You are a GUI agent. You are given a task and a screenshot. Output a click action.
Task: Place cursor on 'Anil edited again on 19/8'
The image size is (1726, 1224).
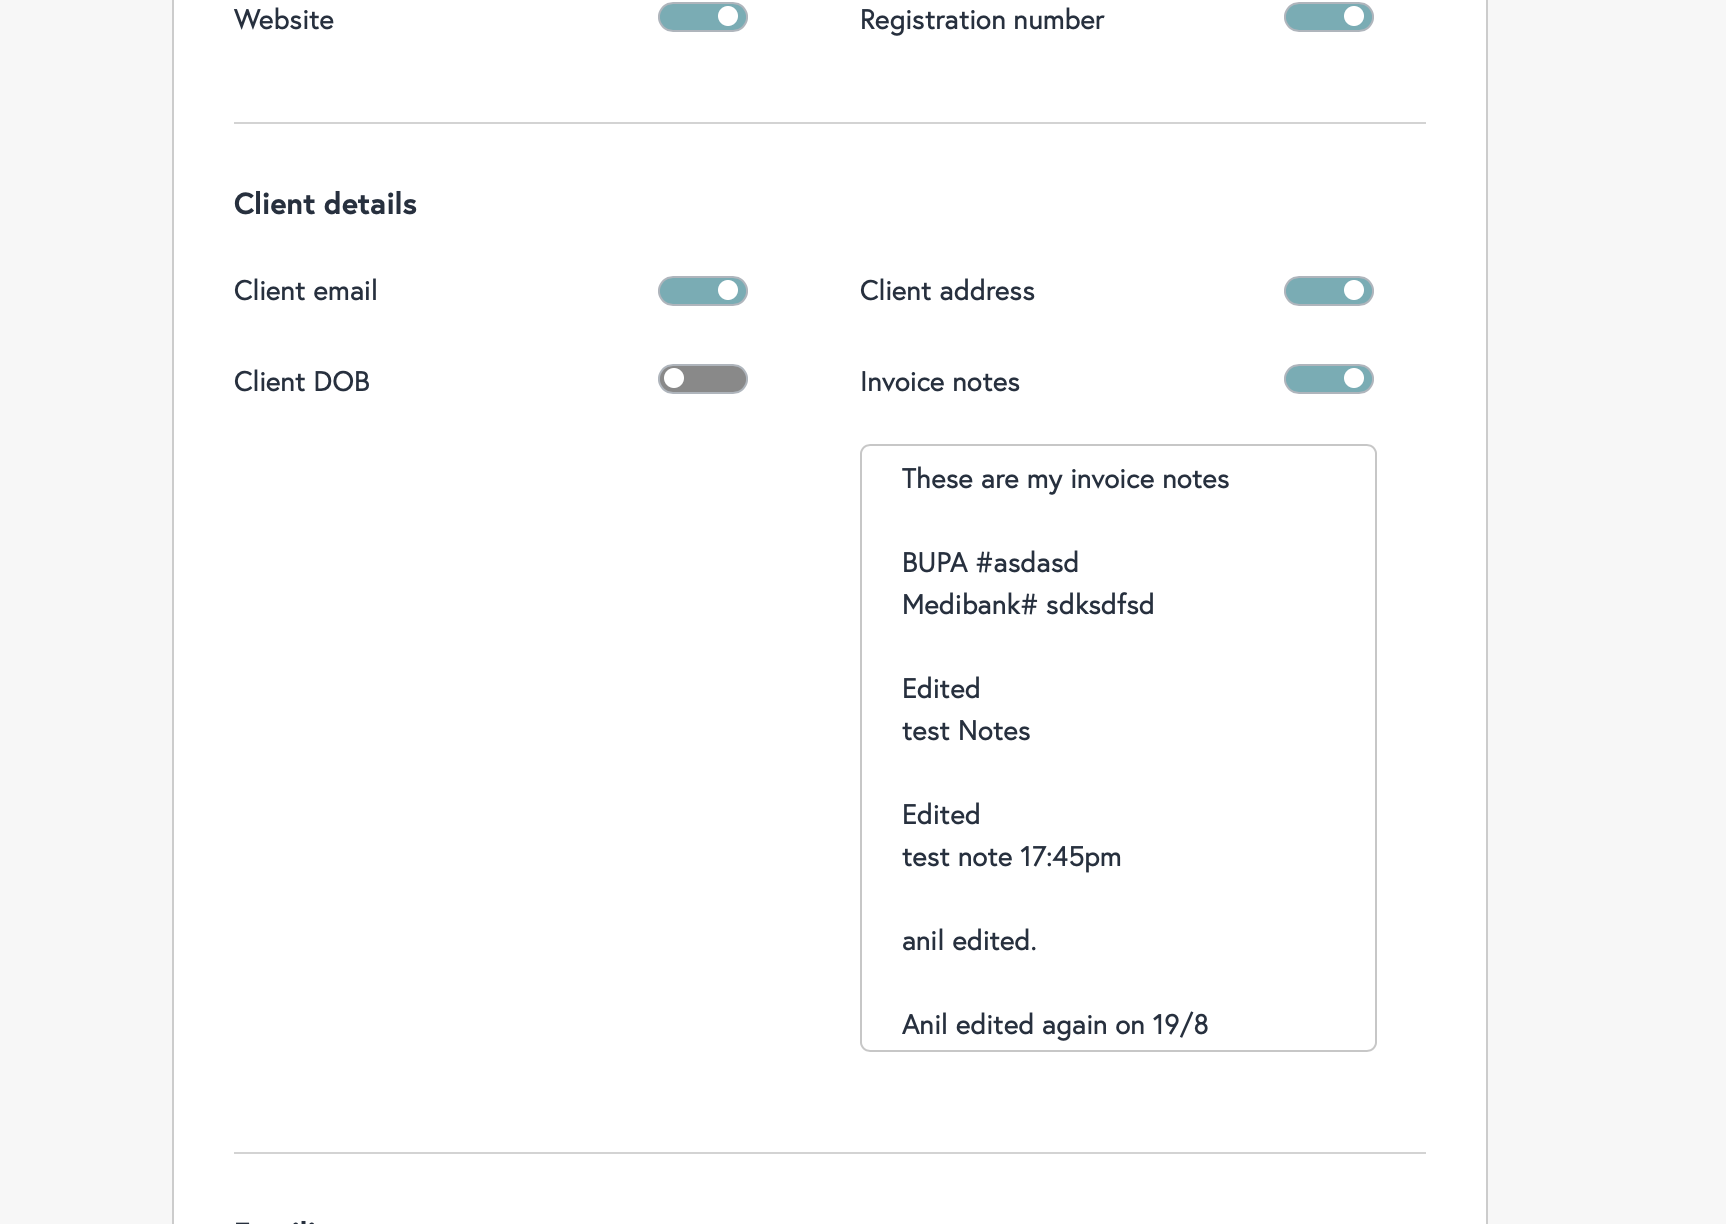[x=1054, y=1025]
